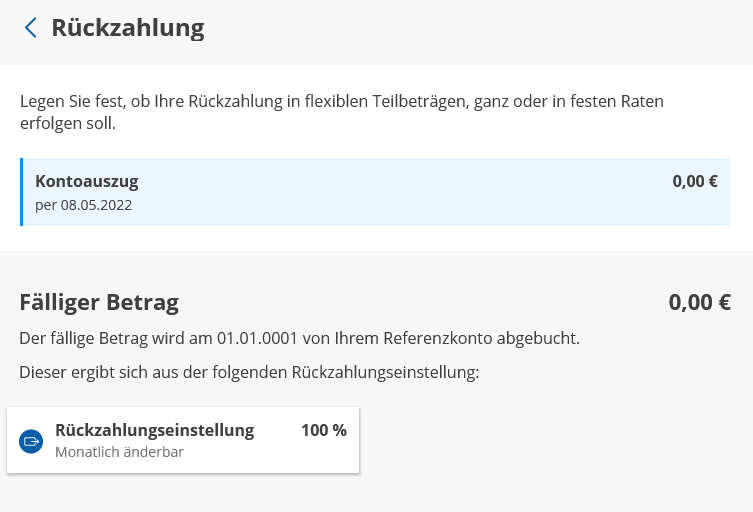Click the 100 % repayment value
This screenshot has height=512, width=753.
[x=323, y=430]
